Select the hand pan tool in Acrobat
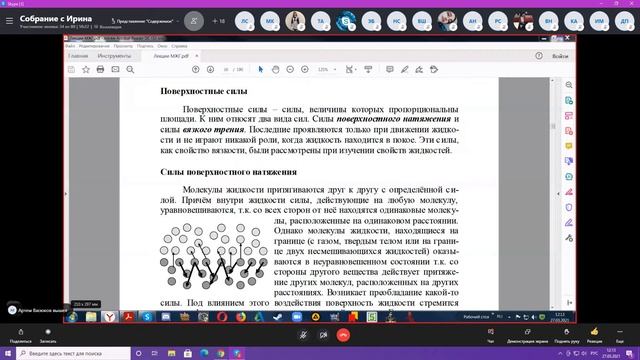This screenshot has width=640, height=360. (276, 69)
